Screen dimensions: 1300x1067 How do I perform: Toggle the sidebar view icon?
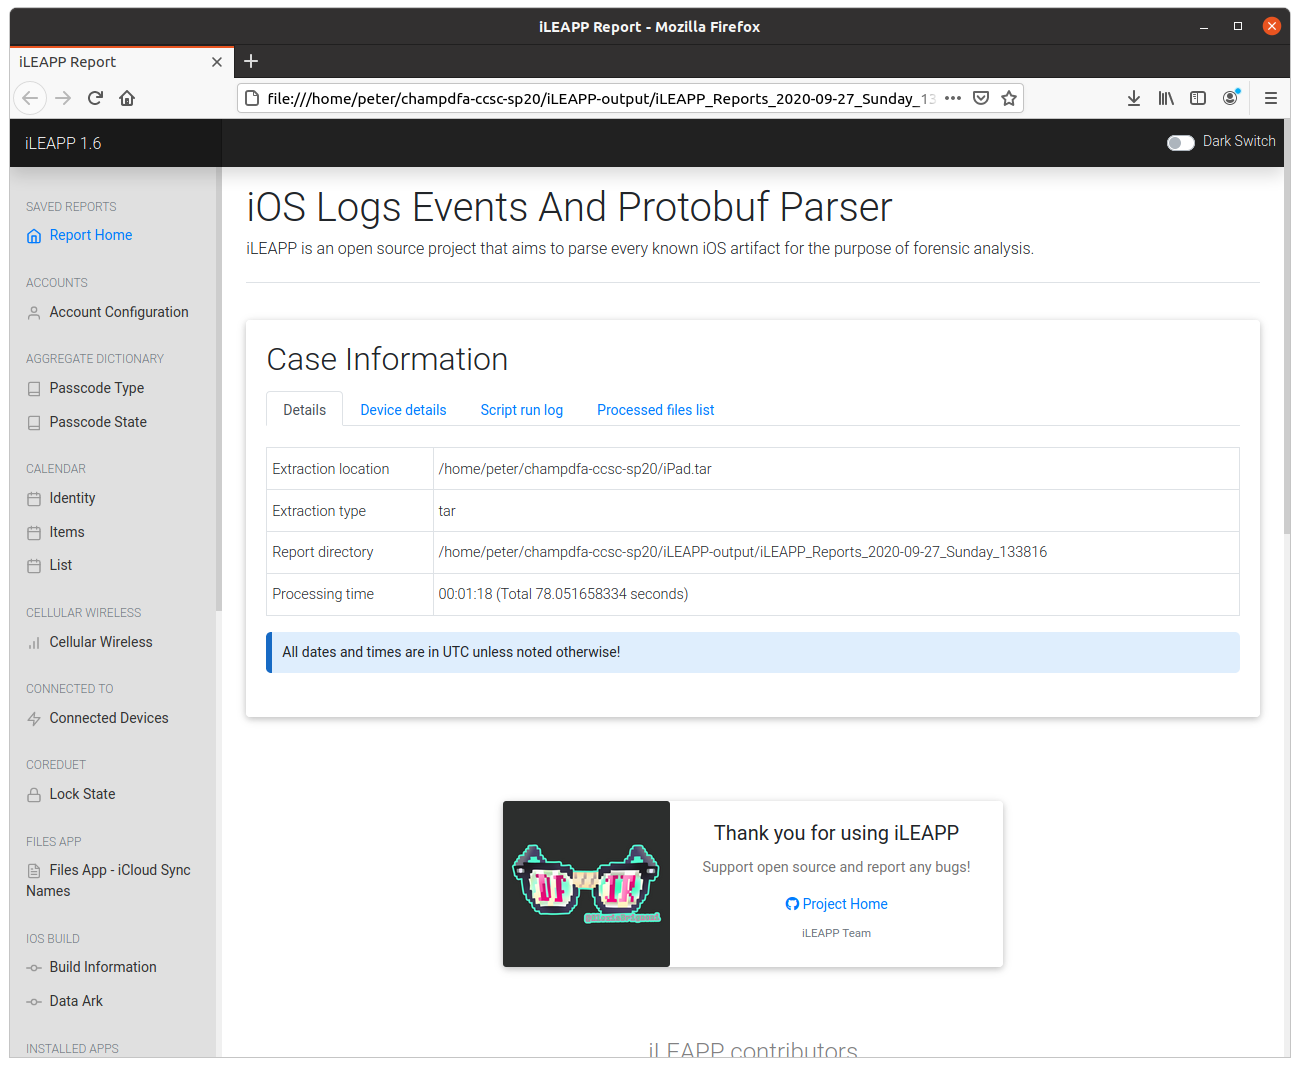coord(1198,98)
